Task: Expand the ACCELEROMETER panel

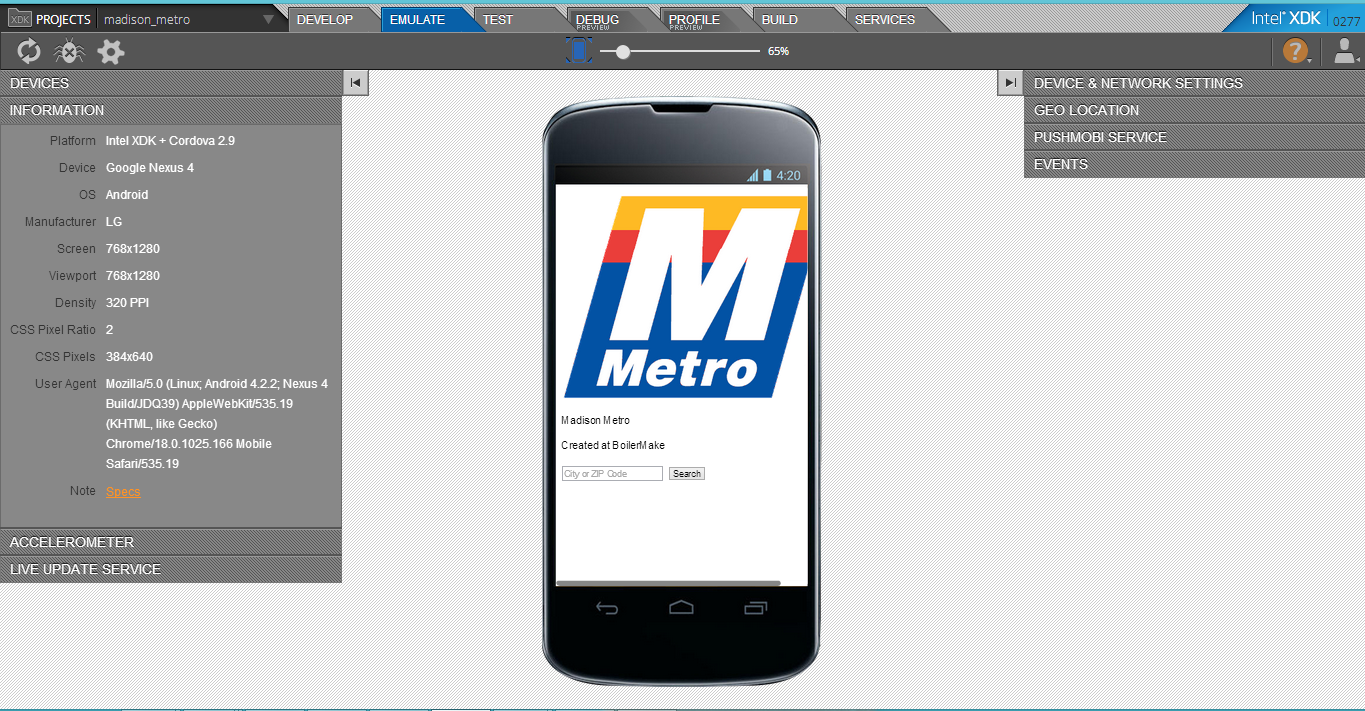Action: coord(171,542)
